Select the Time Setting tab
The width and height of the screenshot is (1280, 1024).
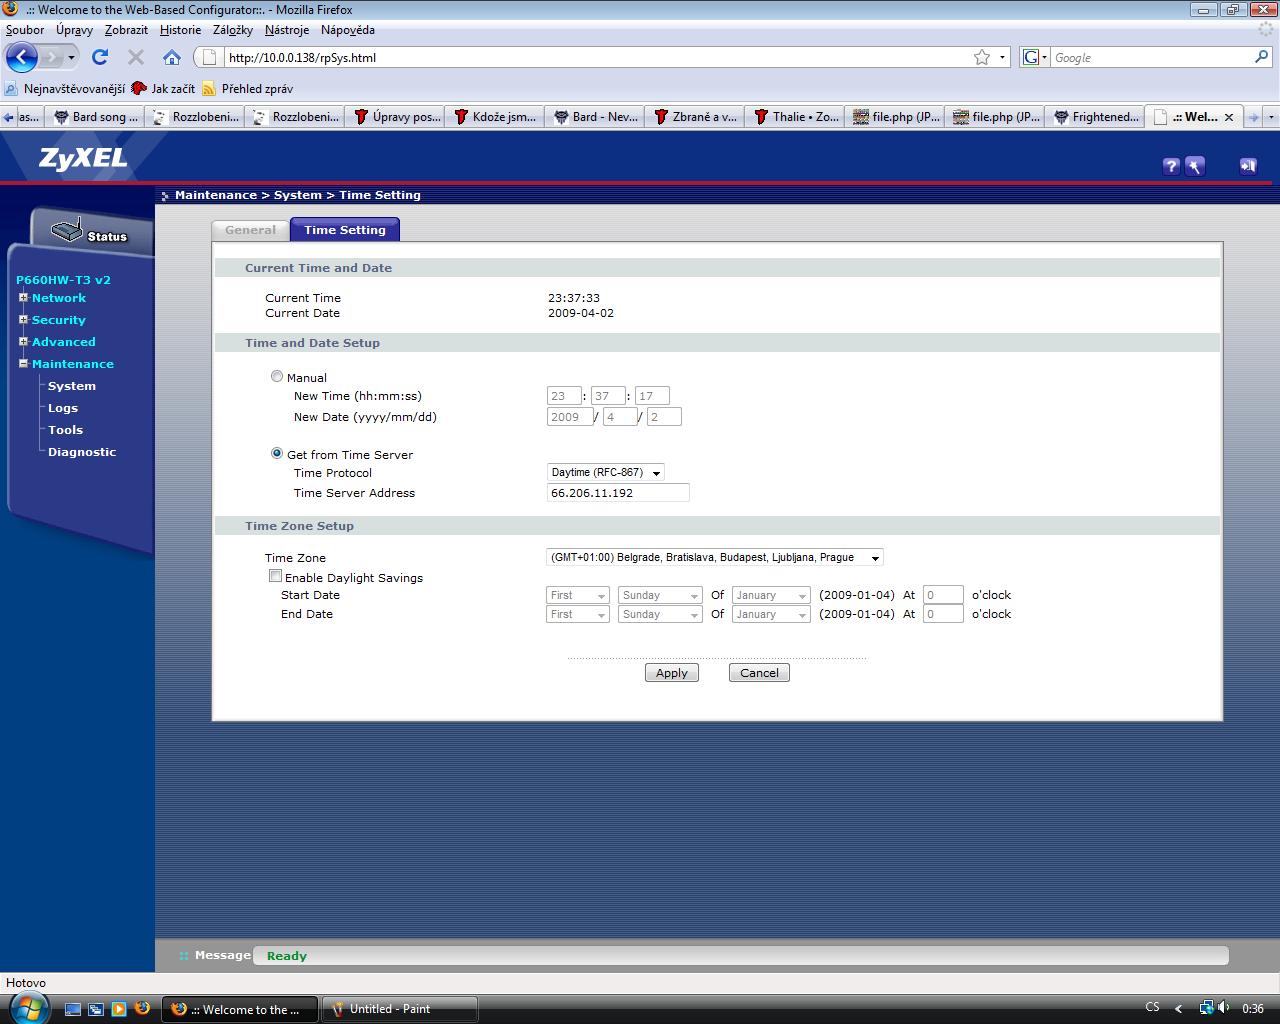tap(345, 229)
